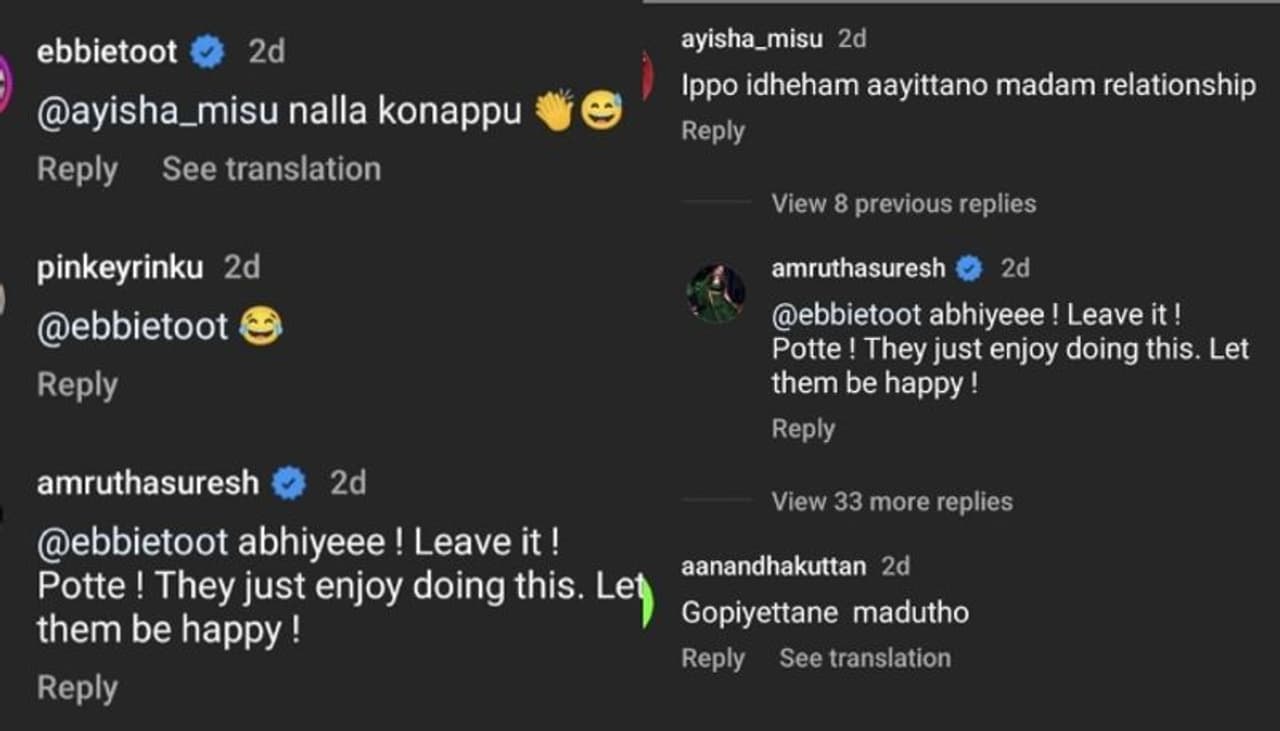Screen dimensions: 1280x731
Task: Reply to ebbietoot's nalla konappu comment
Action: tap(77, 169)
